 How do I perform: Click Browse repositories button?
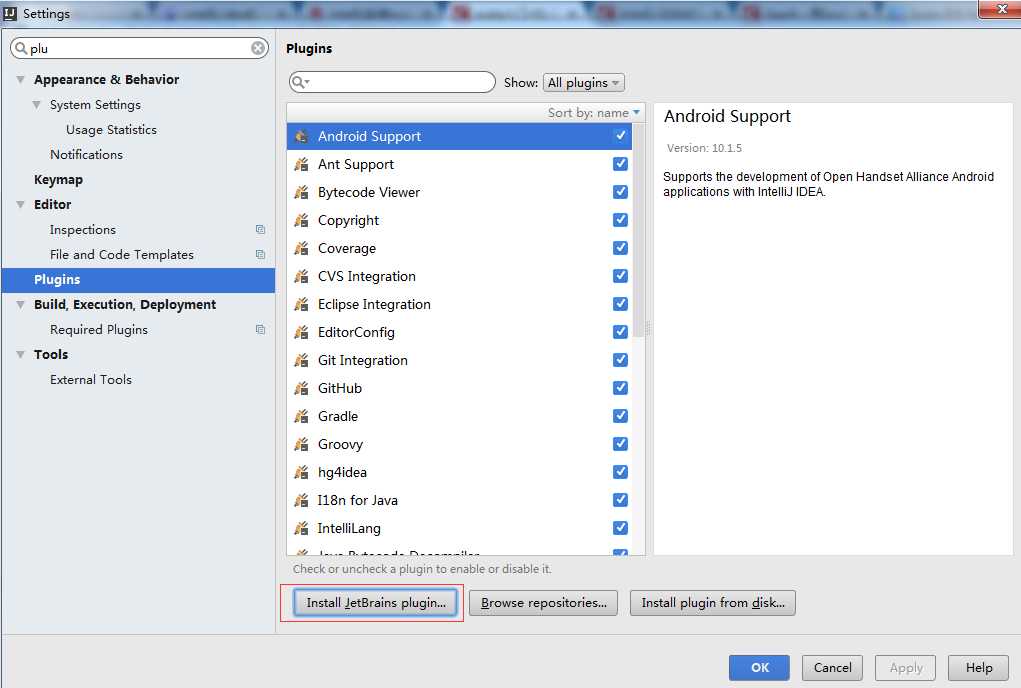pos(543,603)
